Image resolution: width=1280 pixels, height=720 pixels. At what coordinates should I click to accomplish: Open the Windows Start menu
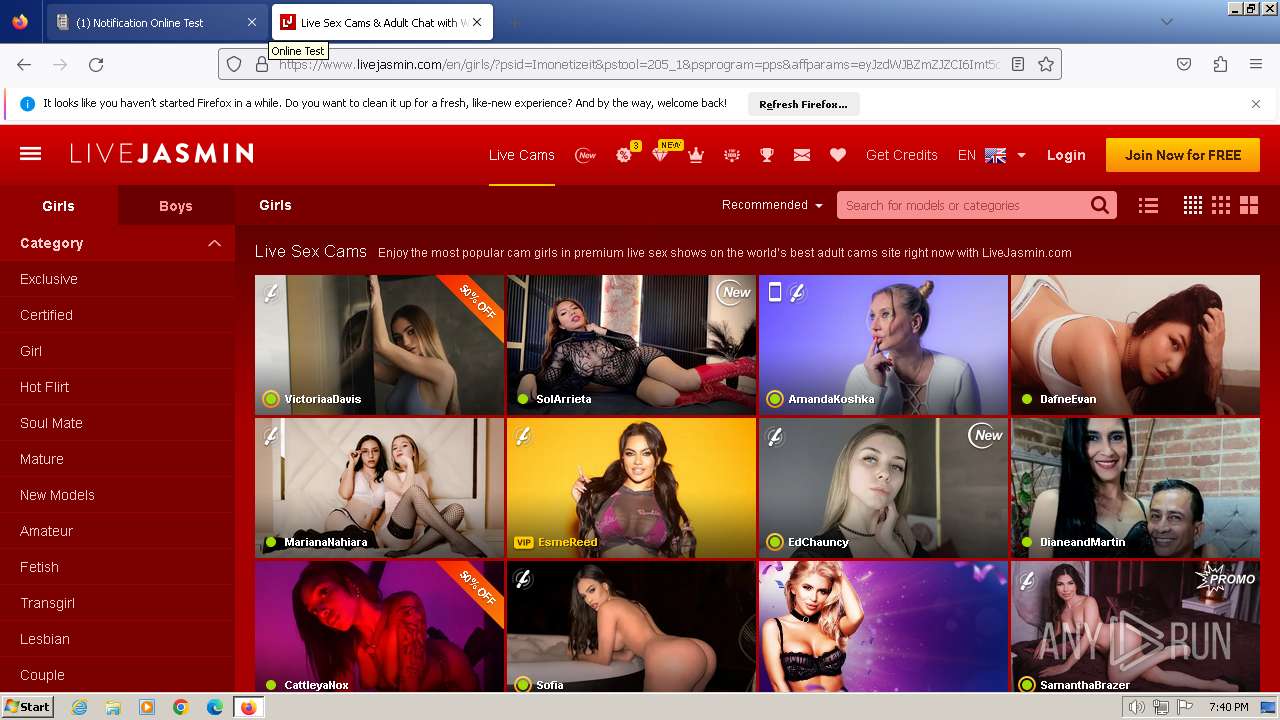27,707
